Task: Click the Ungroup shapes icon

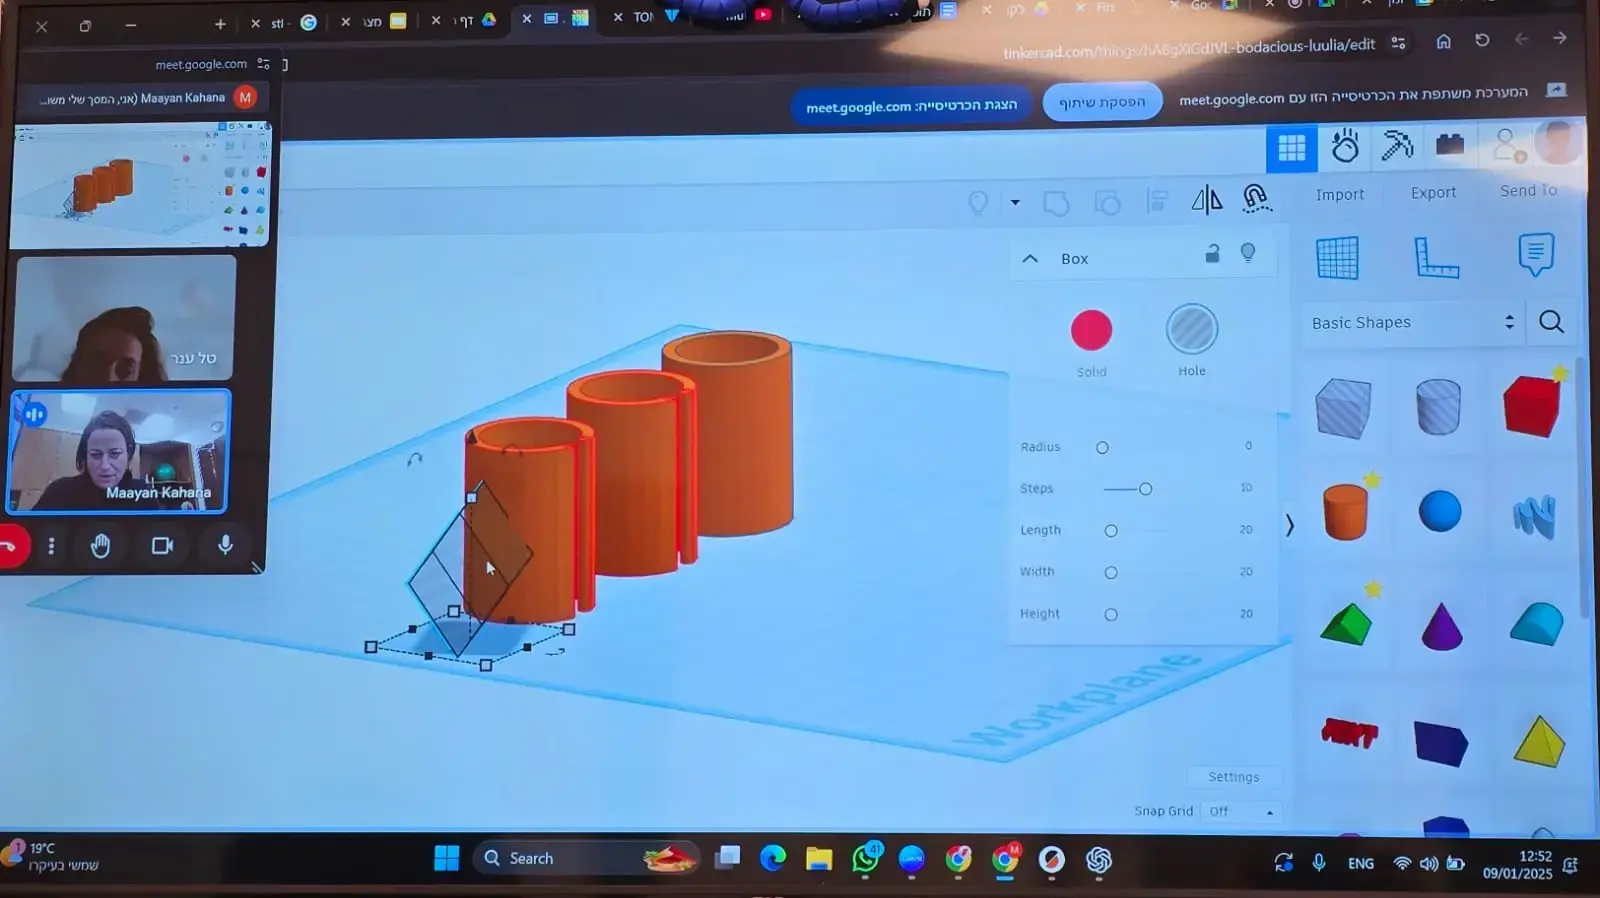Action: (x=1107, y=203)
